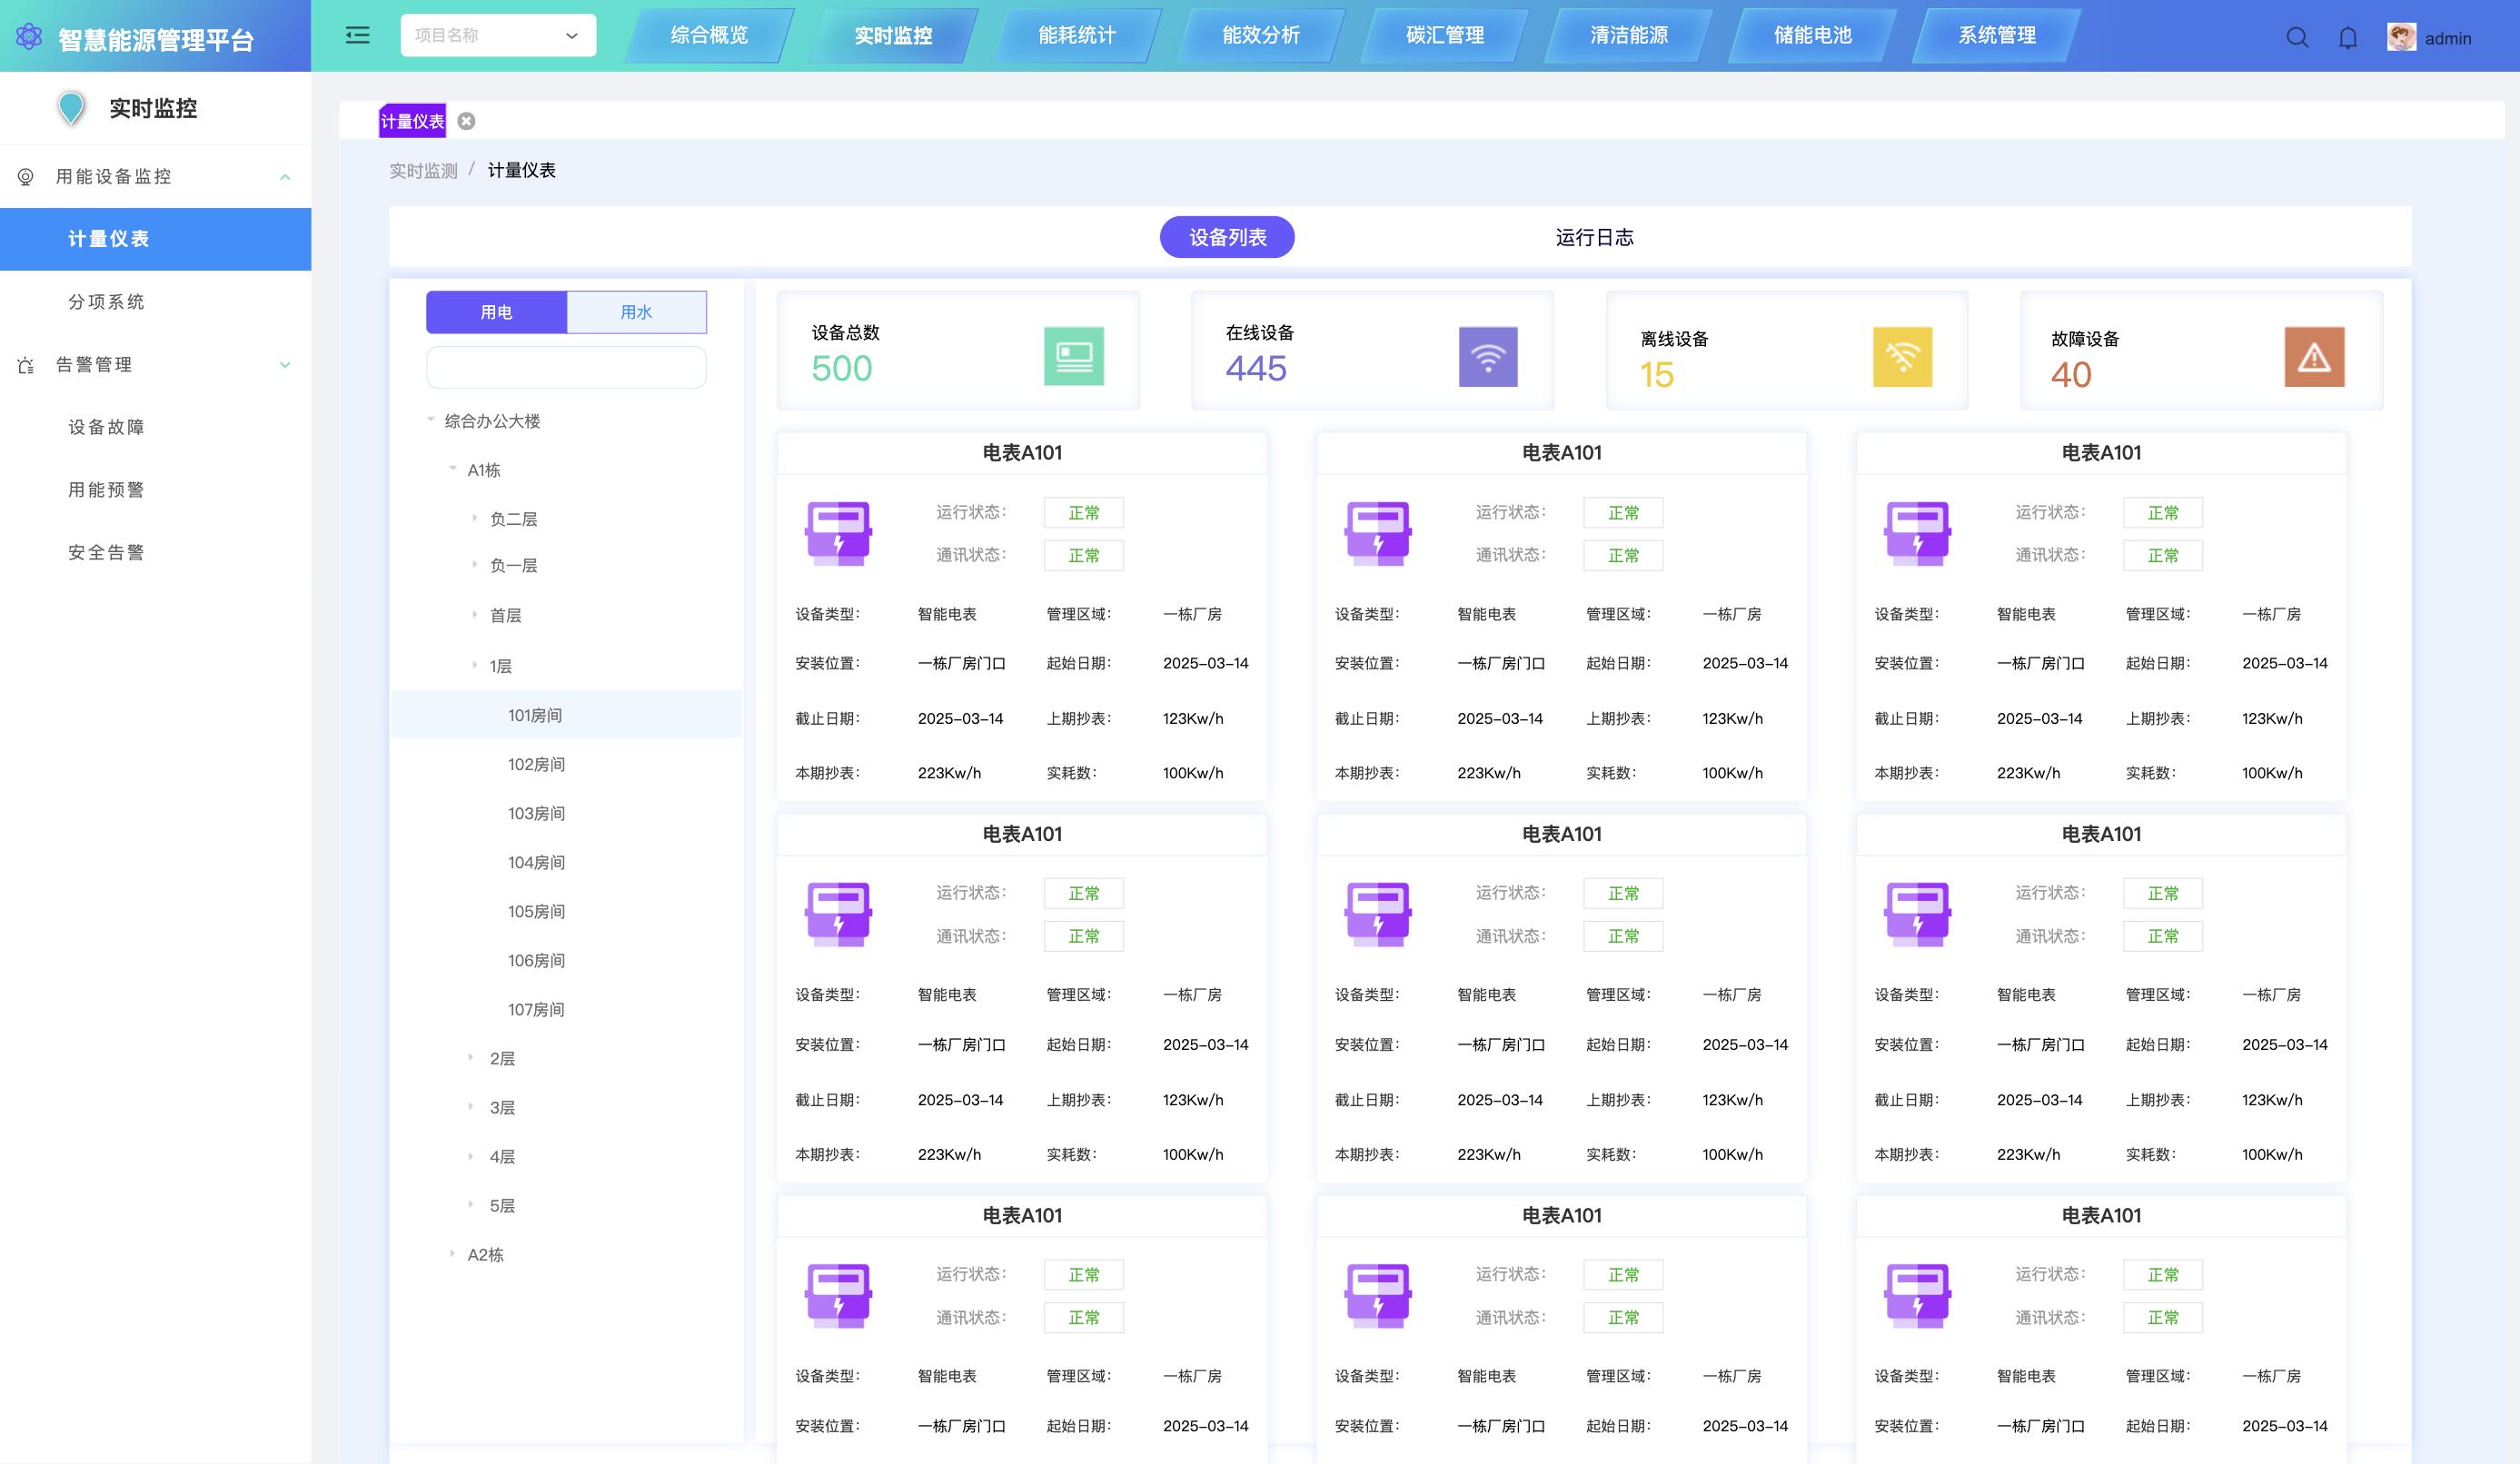The width and height of the screenshot is (2520, 1464).
Task: Click the notification bell icon
Action: click(2348, 38)
